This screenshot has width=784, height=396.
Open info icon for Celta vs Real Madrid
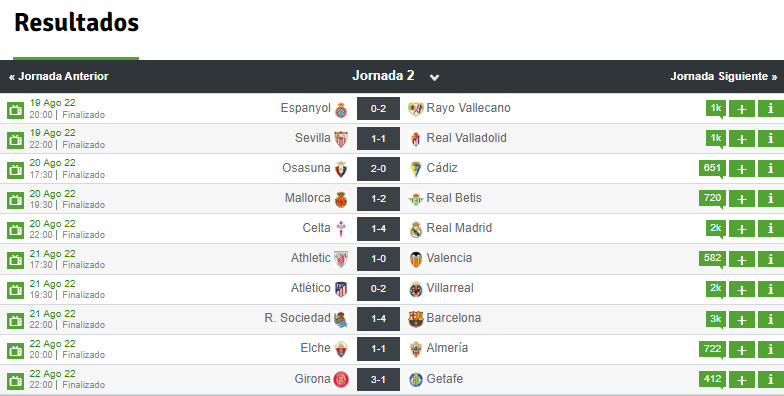point(771,229)
